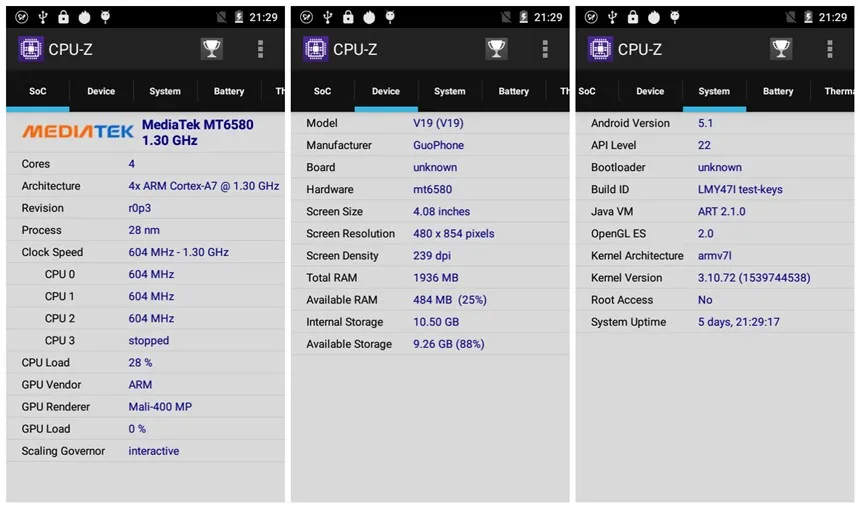This screenshot has width=860, height=508.
Task: Switch to Device tab in left screen
Action: point(101,91)
